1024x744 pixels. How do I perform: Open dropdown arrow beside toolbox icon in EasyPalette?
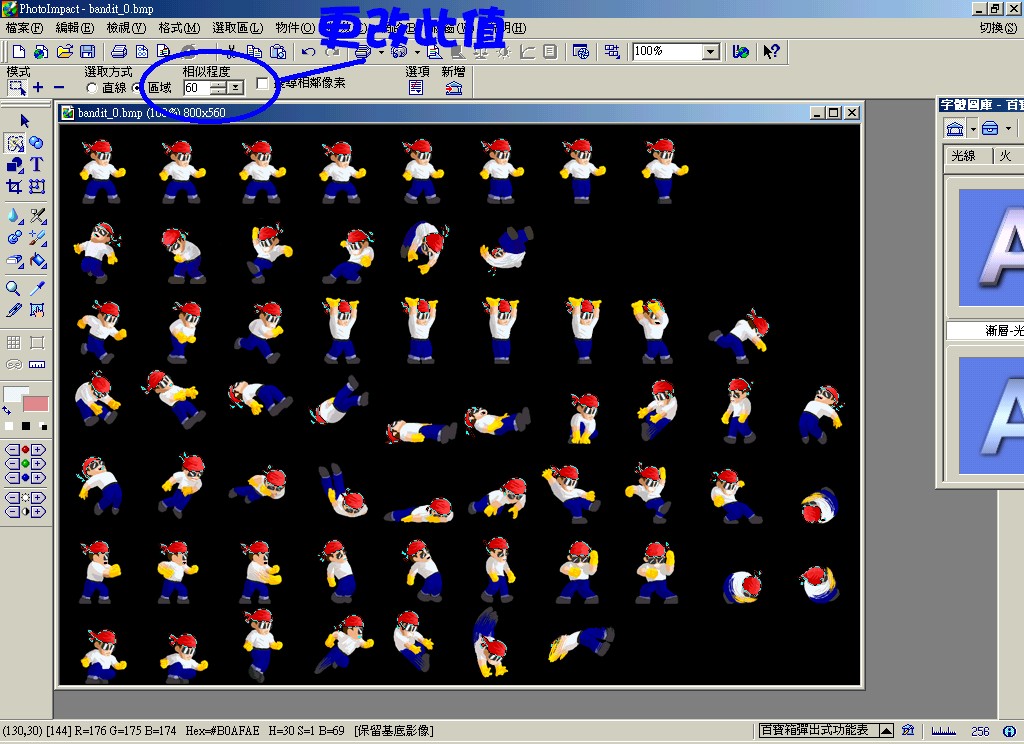pyautogui.click(x=1008, y=129)
